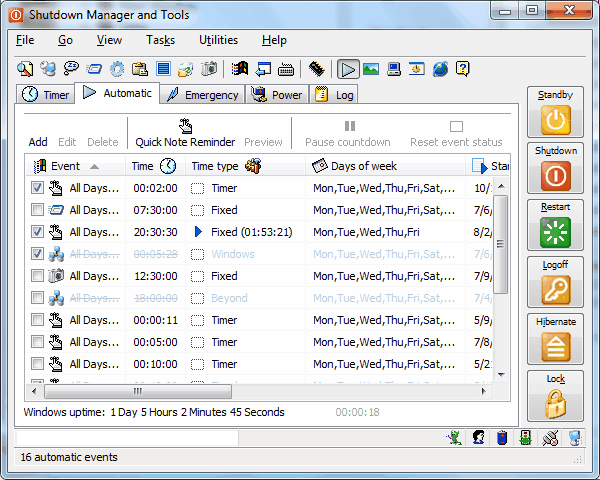The height and width of the screenshot is (480, 600).
Task: Click the unplugged cable status bar icon
Action: pos(551,438)
